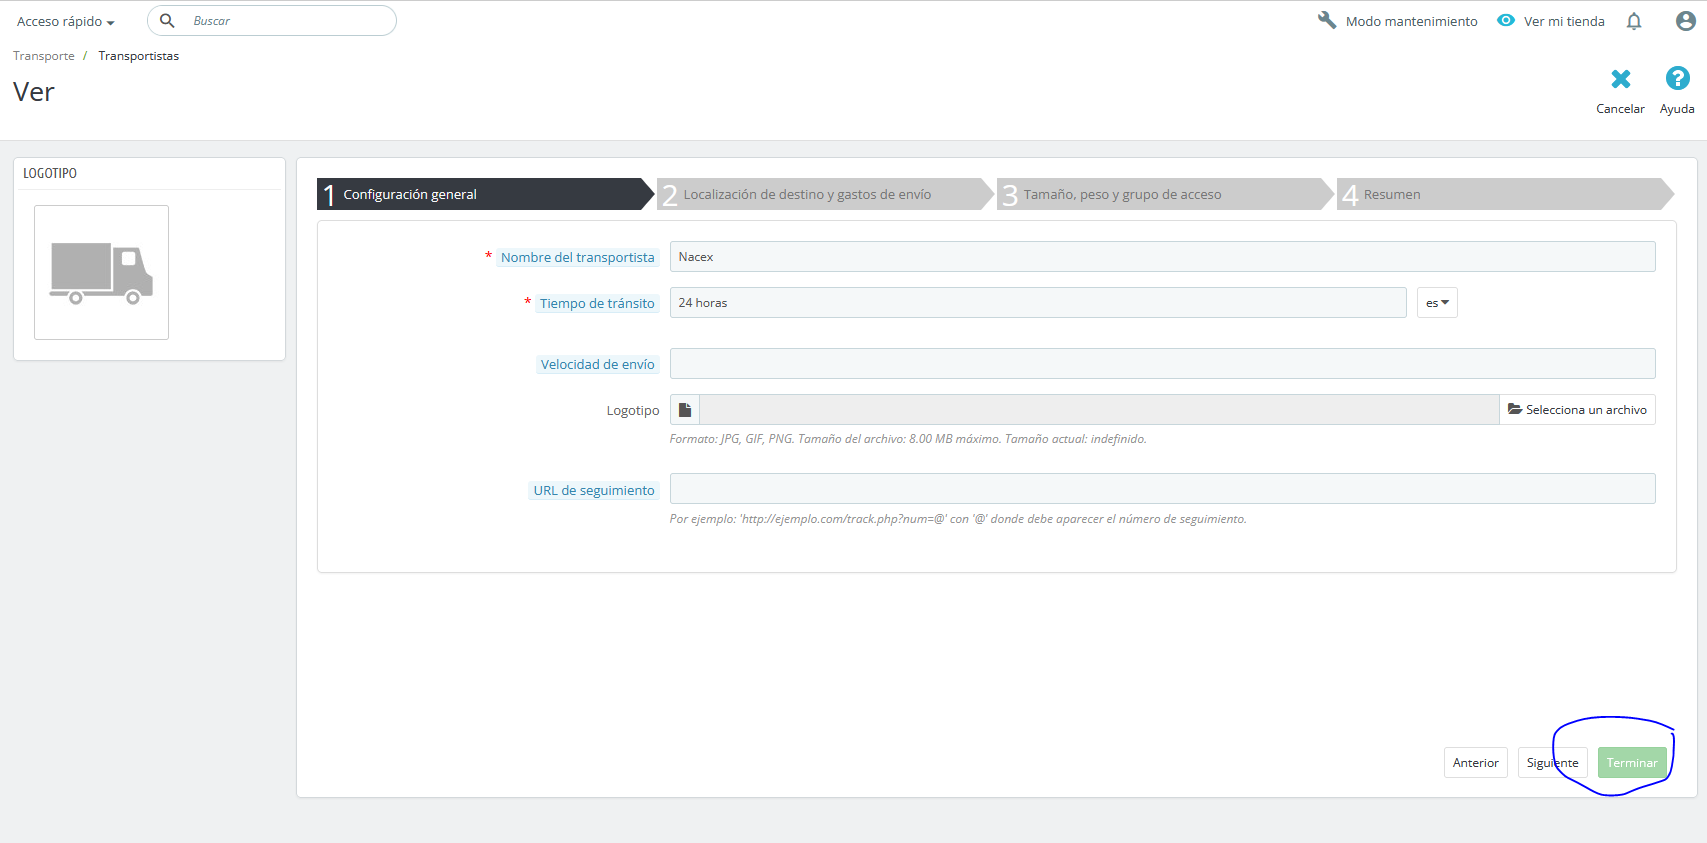Click the Ayuda question mark icon
Screen dimensions: 1707x843
point(1677,78)
